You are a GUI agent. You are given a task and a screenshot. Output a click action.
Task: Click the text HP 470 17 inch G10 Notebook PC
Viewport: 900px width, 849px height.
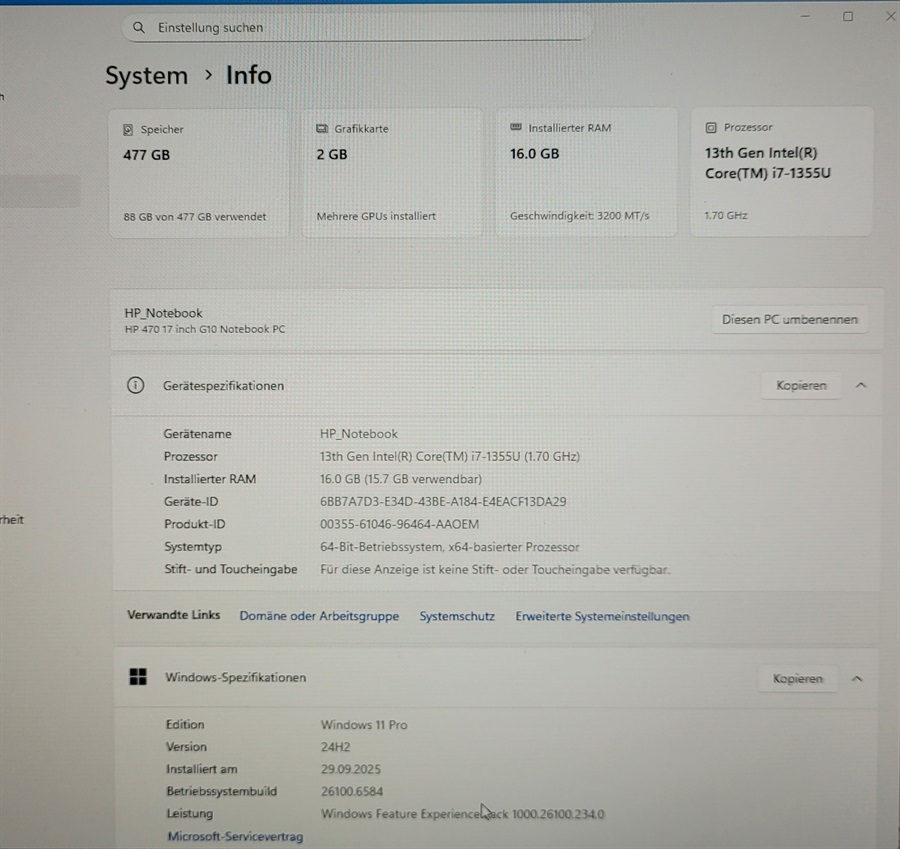(x=205, y=329)
